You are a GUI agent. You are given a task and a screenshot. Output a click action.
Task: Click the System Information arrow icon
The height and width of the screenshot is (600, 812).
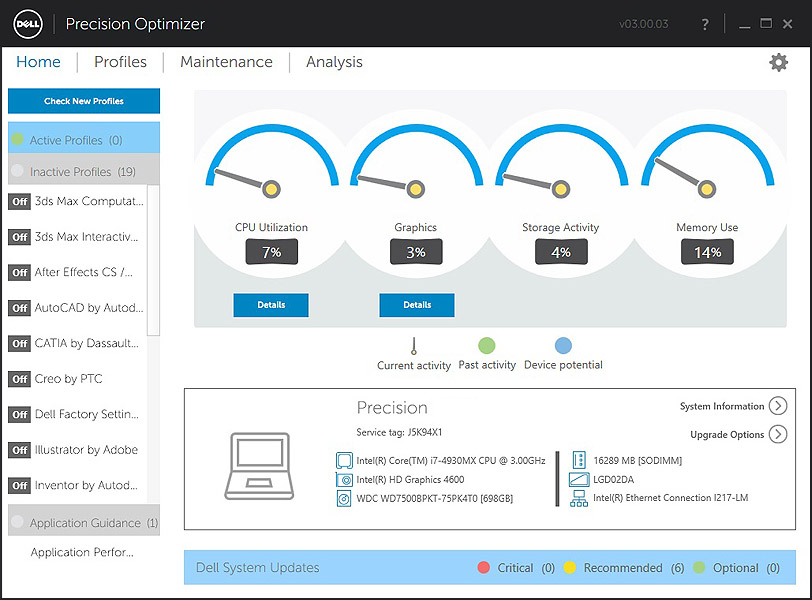coord(778,406)
